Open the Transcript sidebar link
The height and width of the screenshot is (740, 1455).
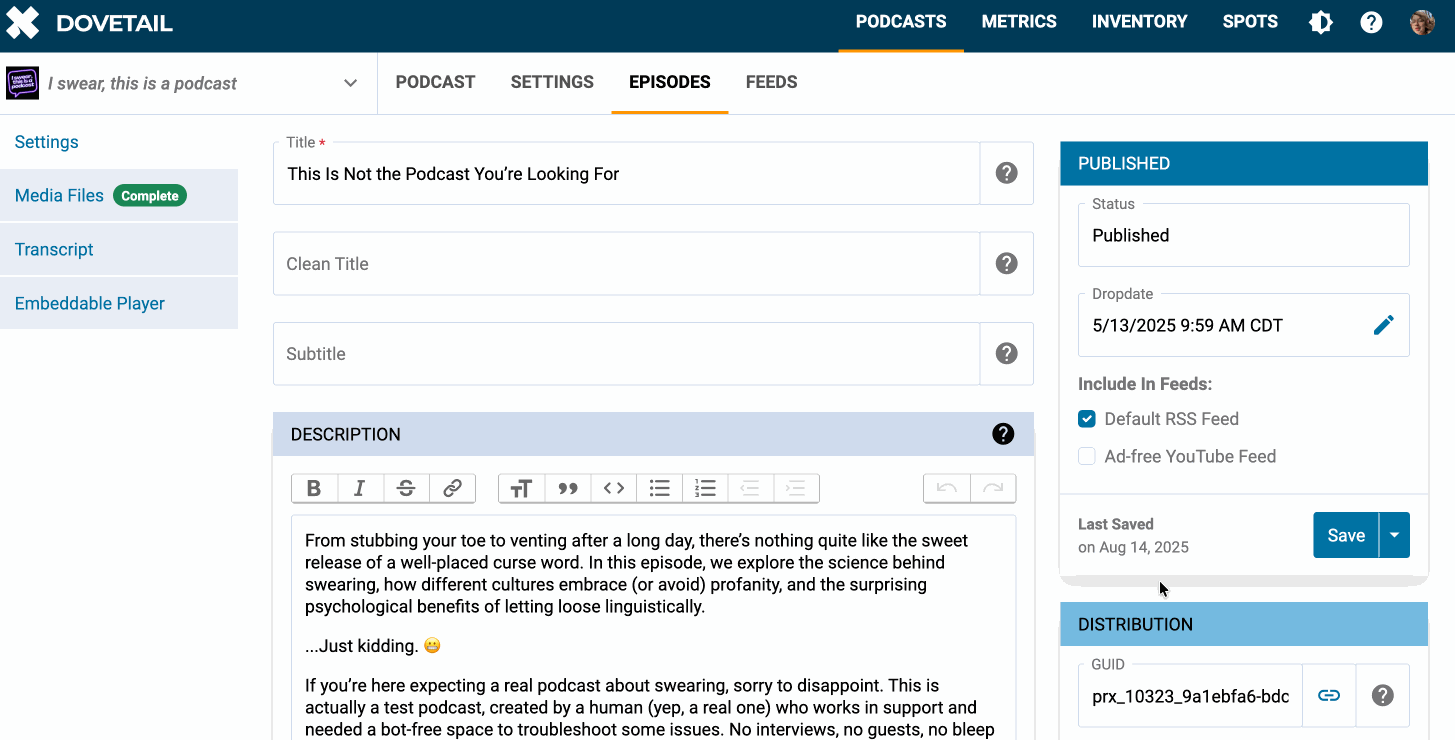click(x=54, y=250)
